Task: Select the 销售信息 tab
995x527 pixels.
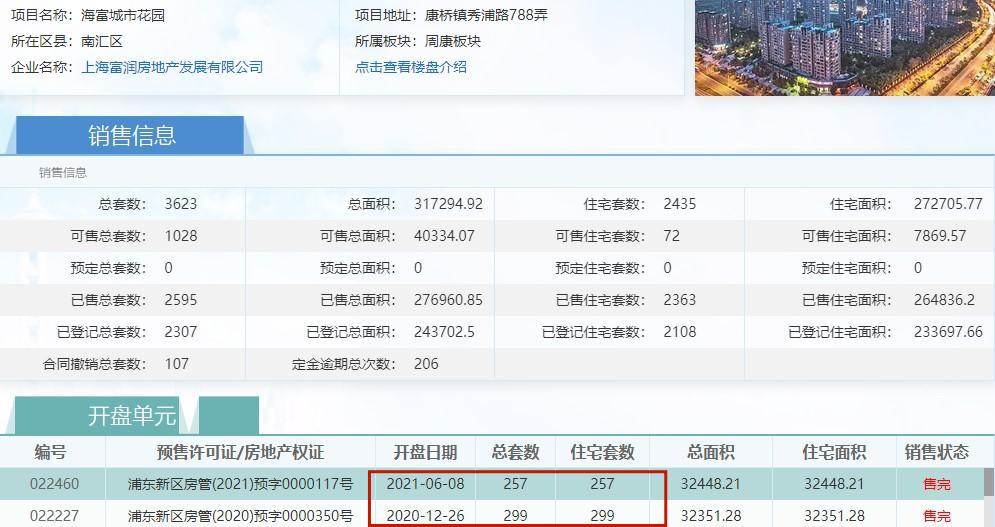Action: 130,135
